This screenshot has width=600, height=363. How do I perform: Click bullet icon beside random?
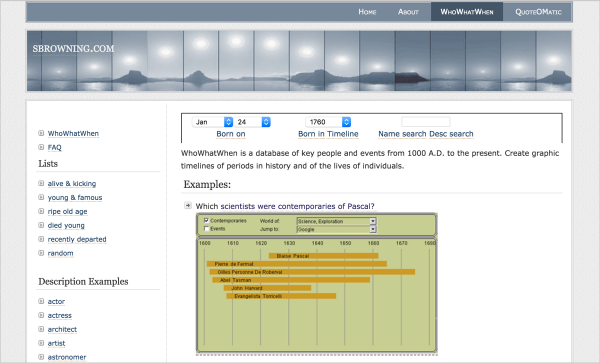pos(41,253)
